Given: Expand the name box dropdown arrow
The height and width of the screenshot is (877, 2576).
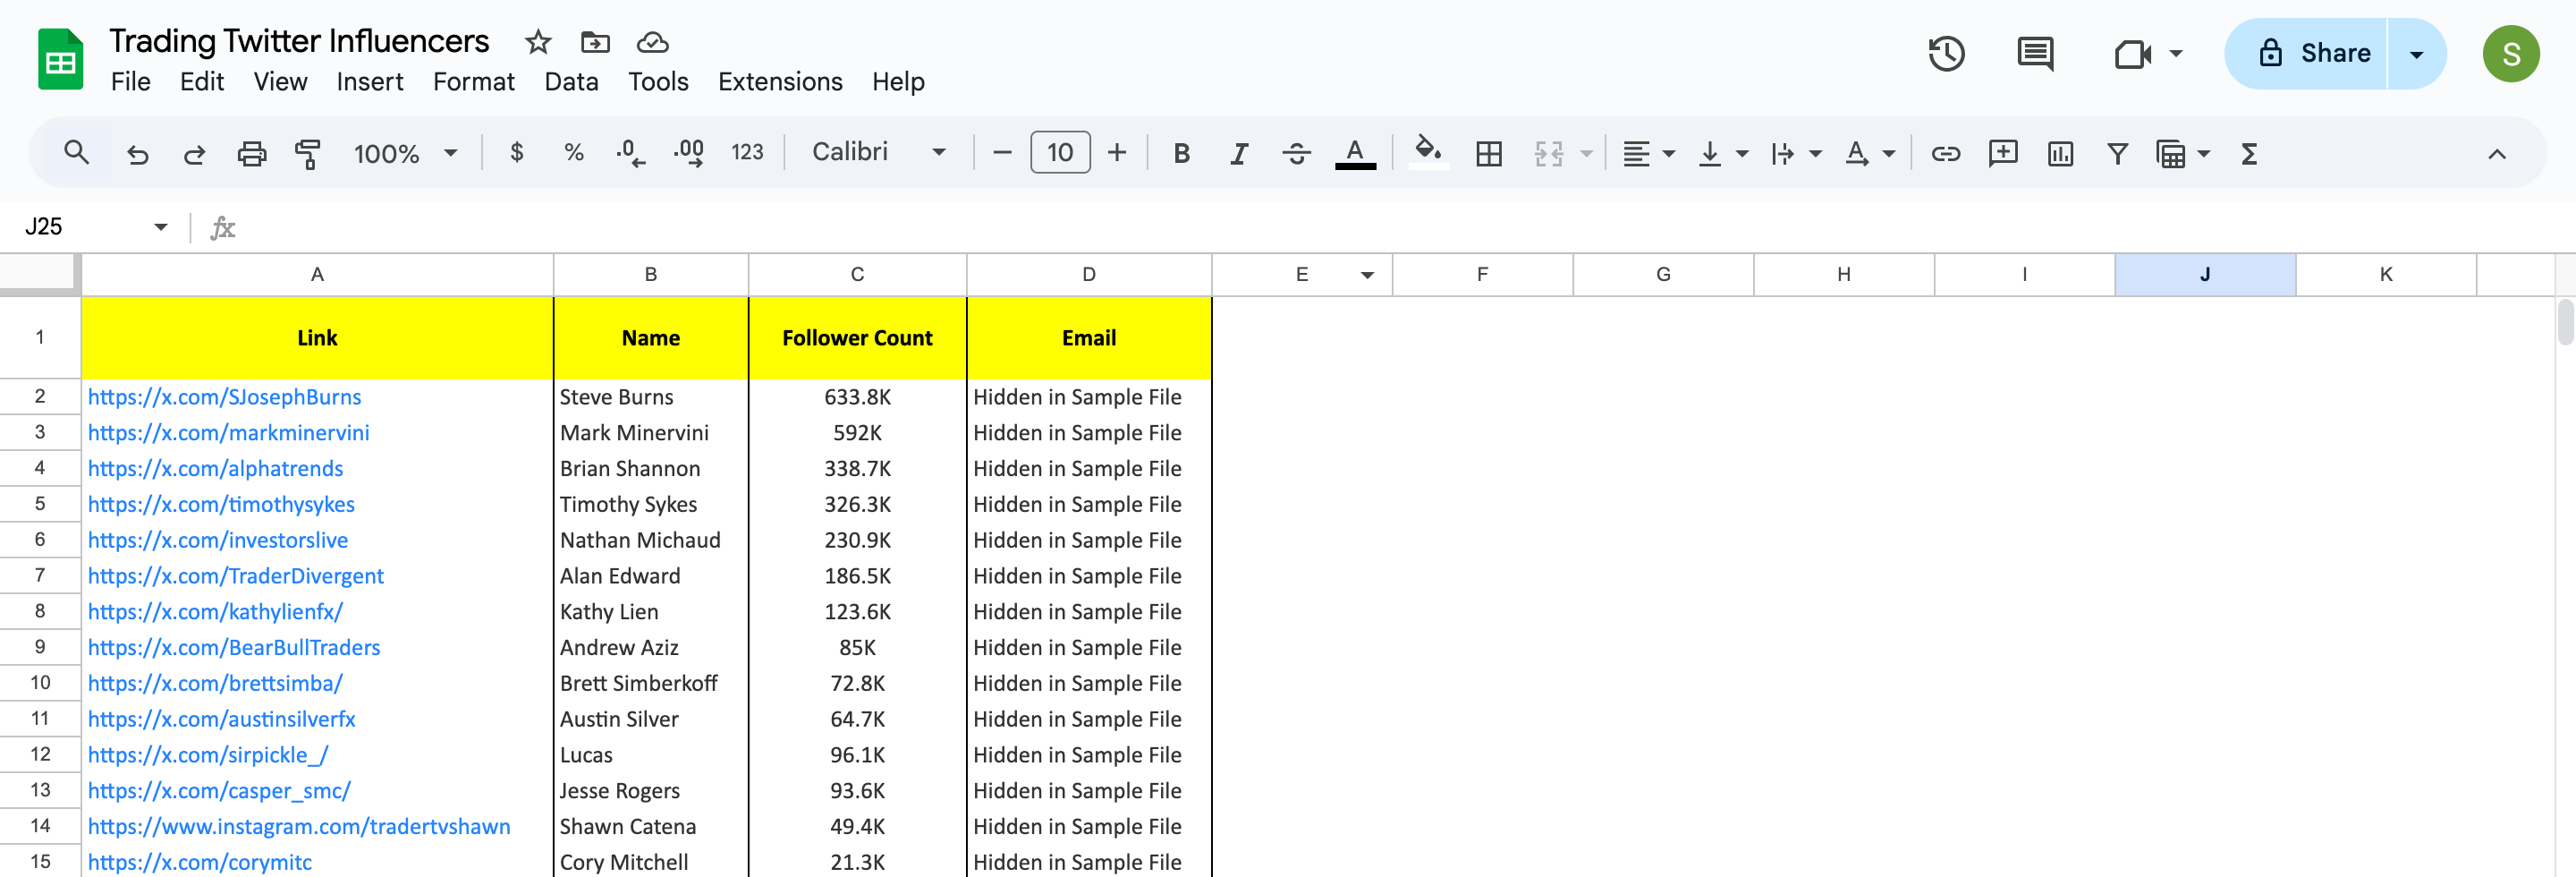Looking at the screenshot, I should (x=160, y=227).
